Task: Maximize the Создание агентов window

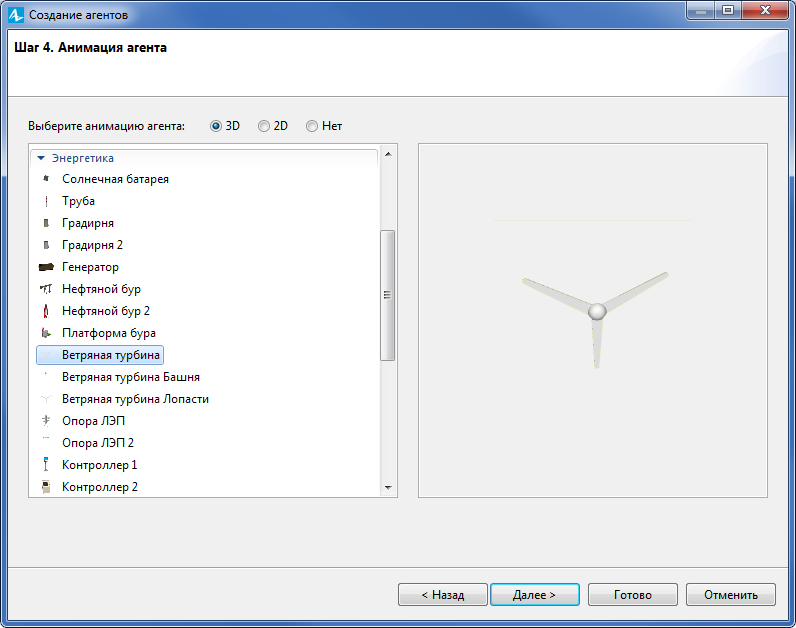Action: 728,10
